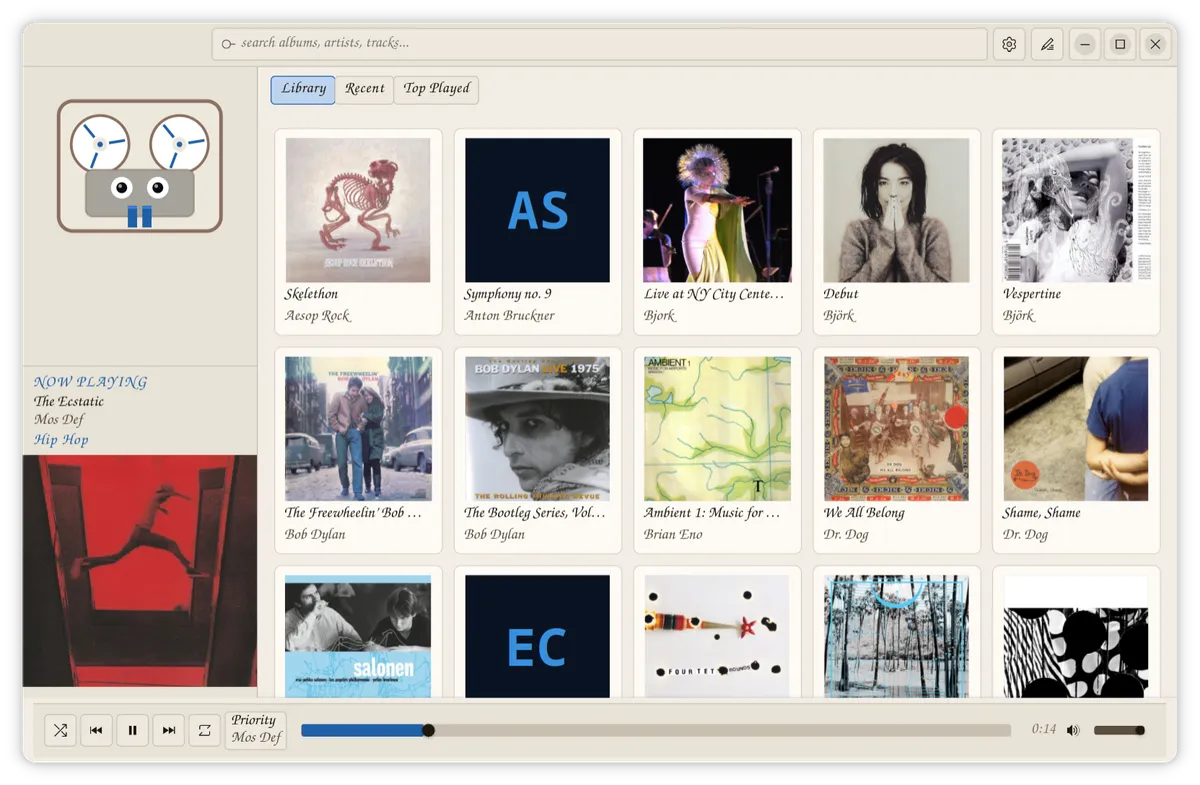
Task: Click the playback progress bar
Action: [x=656, y=730]
